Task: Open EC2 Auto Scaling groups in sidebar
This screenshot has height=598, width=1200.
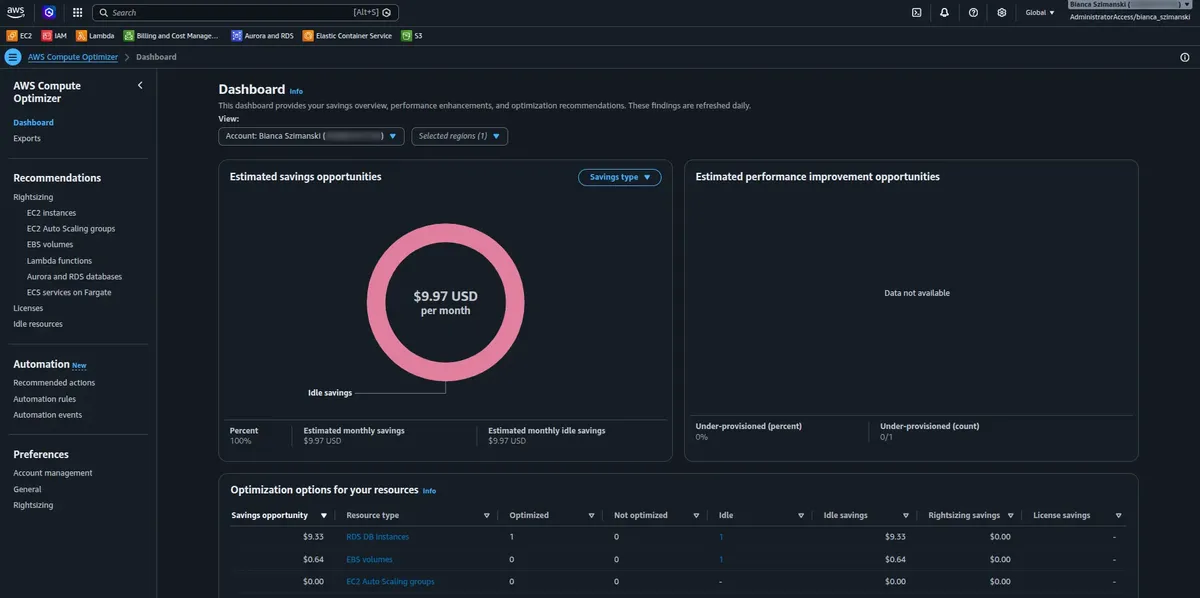Action: tap(71, 229)
